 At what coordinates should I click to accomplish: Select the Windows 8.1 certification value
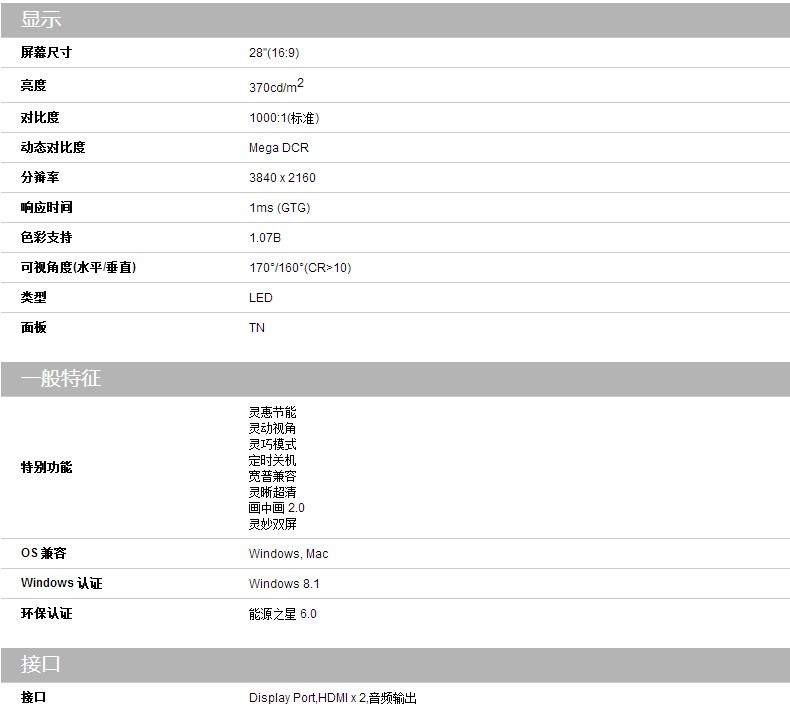(x=284, y=584)
